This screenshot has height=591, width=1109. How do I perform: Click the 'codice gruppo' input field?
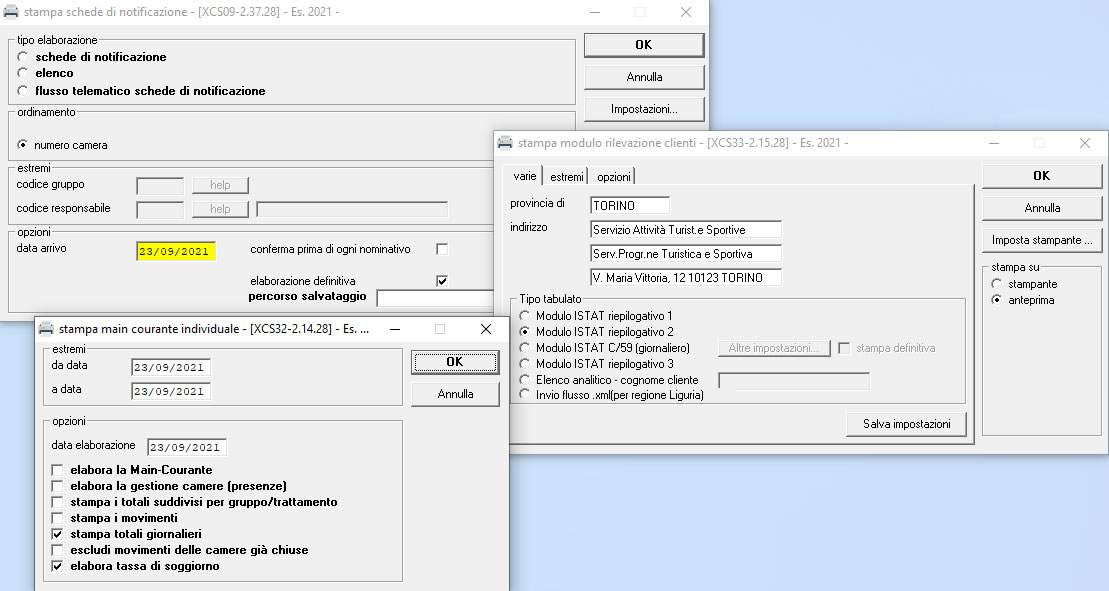[x=160, y=185]
